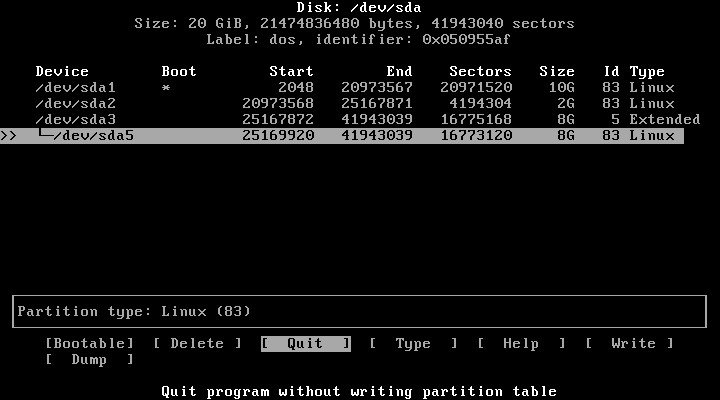Click the Type column header
720x400 pixels.
pos(647,71)
